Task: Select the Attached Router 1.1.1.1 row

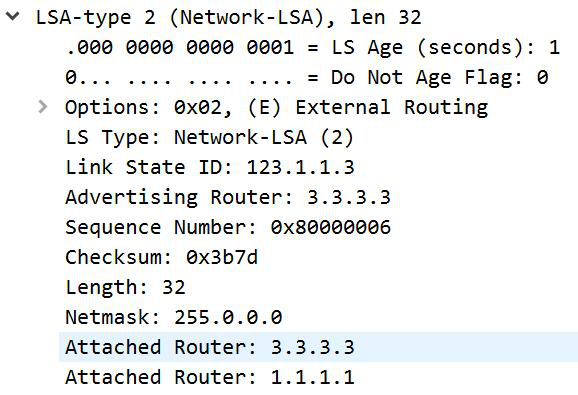Action: tap(210, 377)
